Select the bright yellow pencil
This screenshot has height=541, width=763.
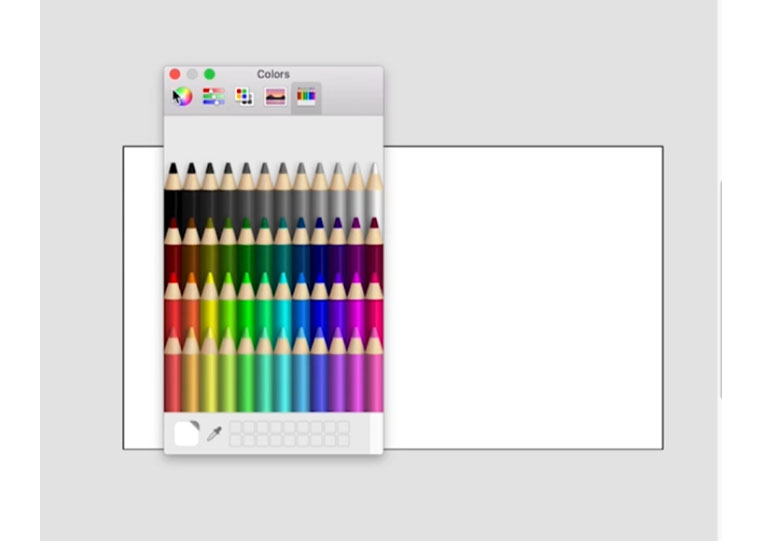pos(210,309)
